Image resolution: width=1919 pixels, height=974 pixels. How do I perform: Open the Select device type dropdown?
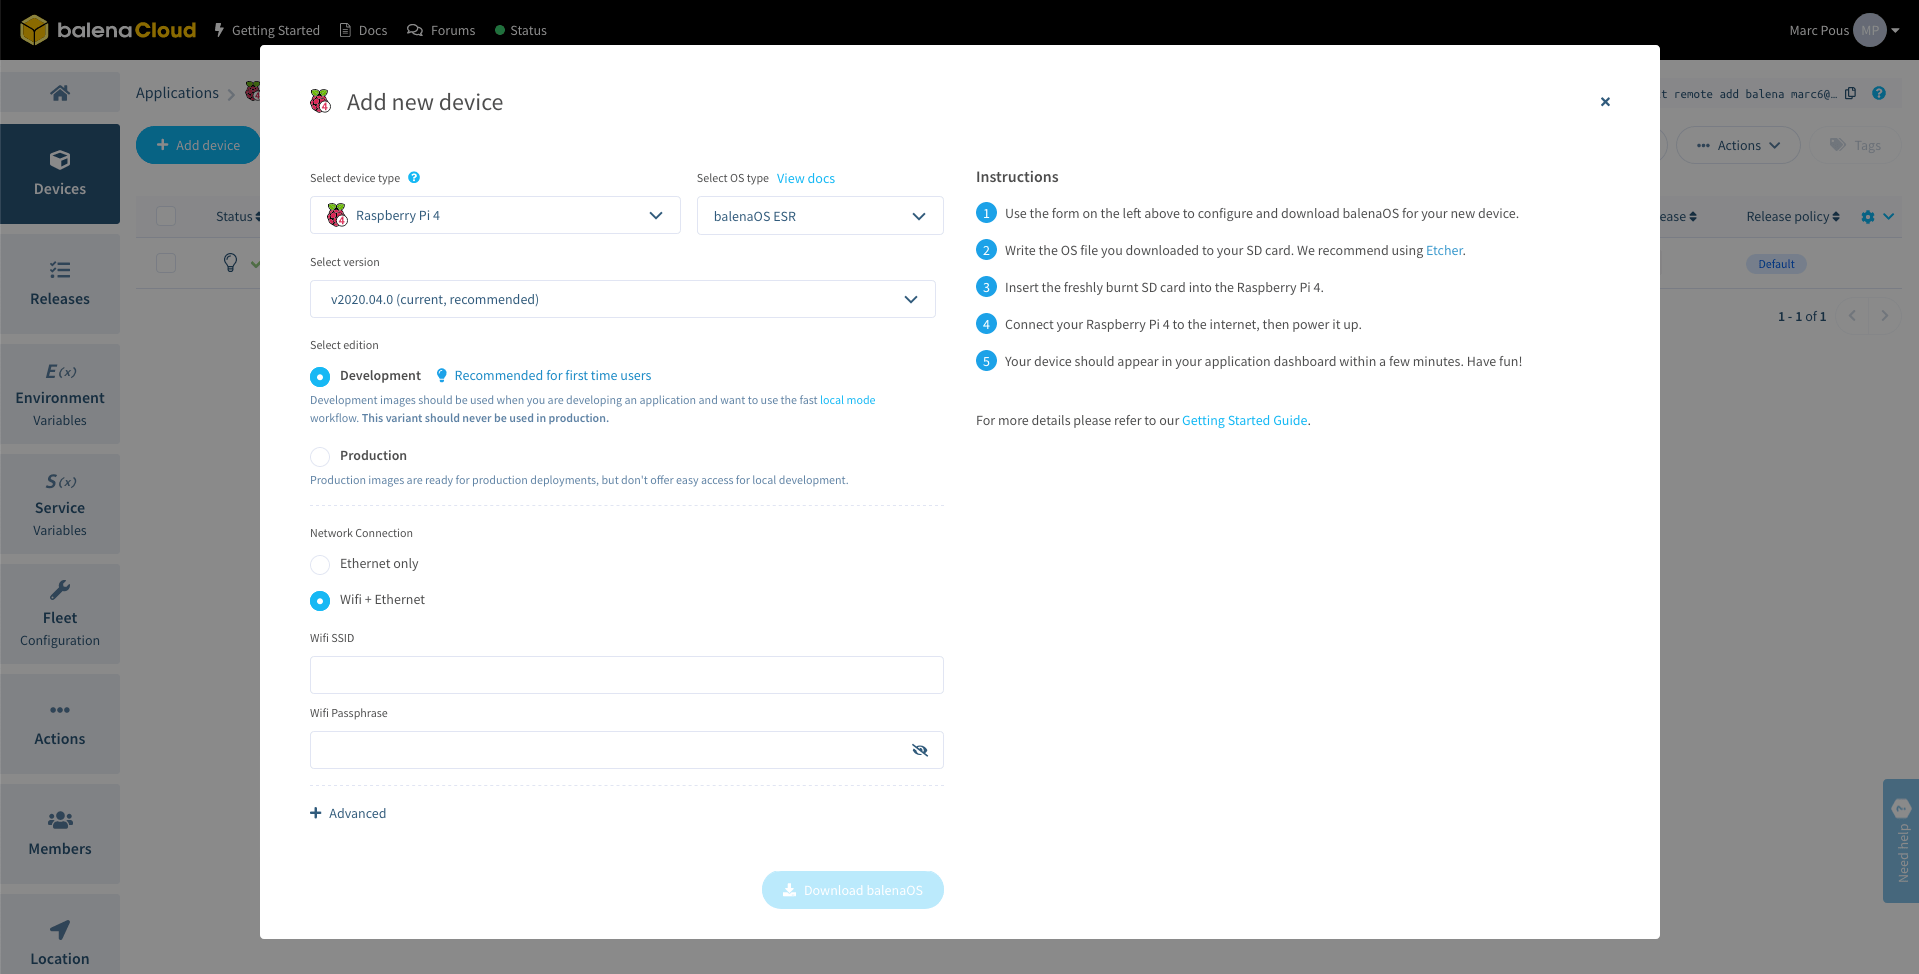[494, 215]
